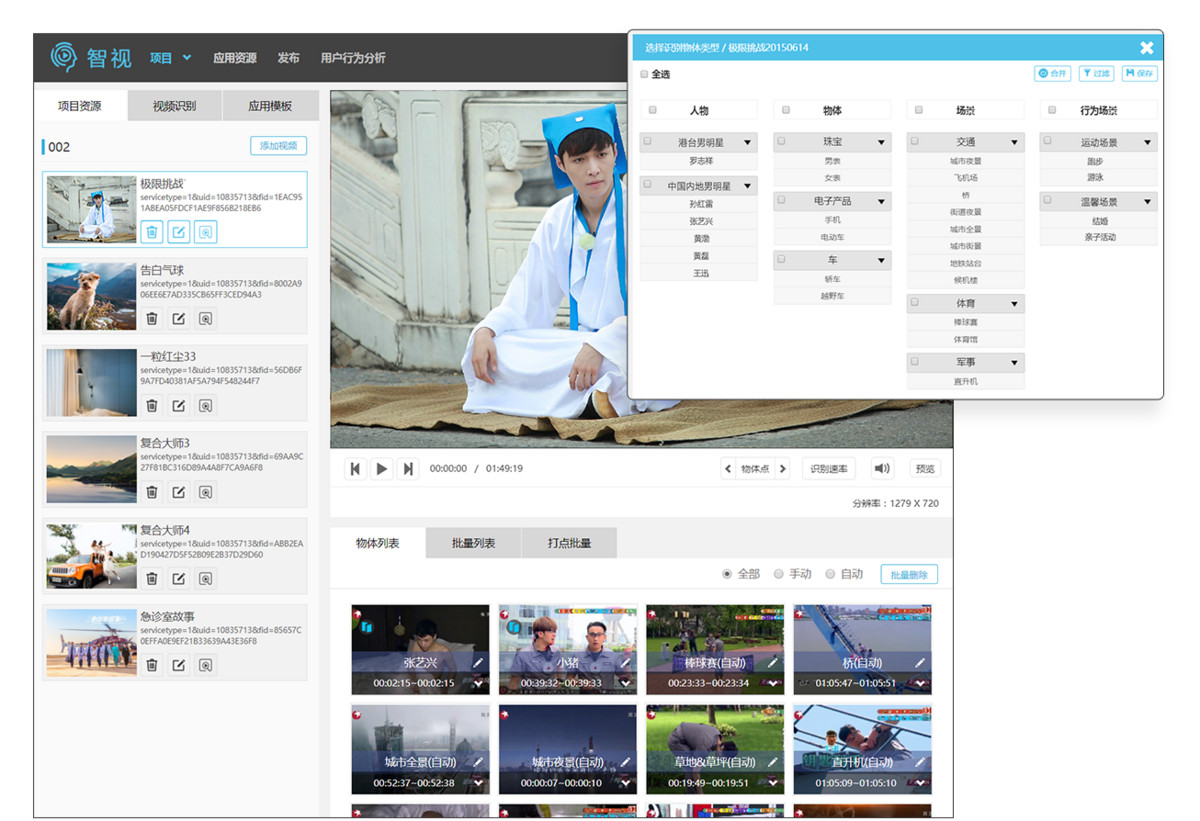Mute the video with speaker icon
Screen dimensions: 1200x821
pyautogui.click(x=881, y=469)
